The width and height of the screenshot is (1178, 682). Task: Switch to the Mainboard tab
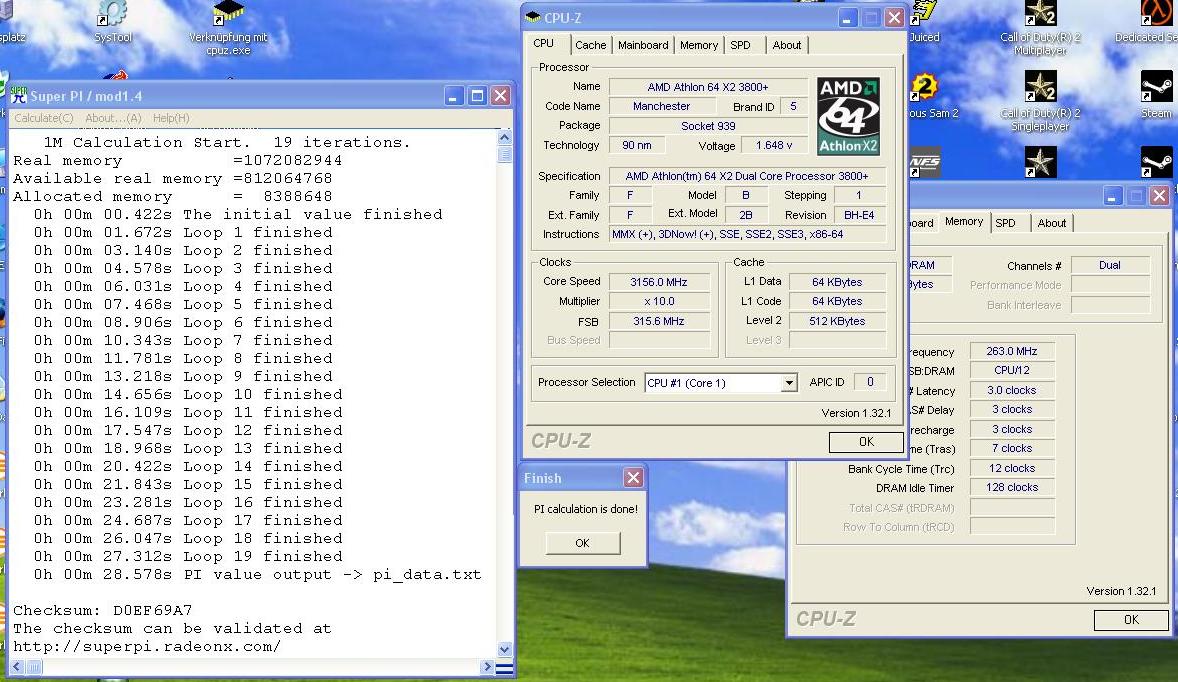(643, 45)
